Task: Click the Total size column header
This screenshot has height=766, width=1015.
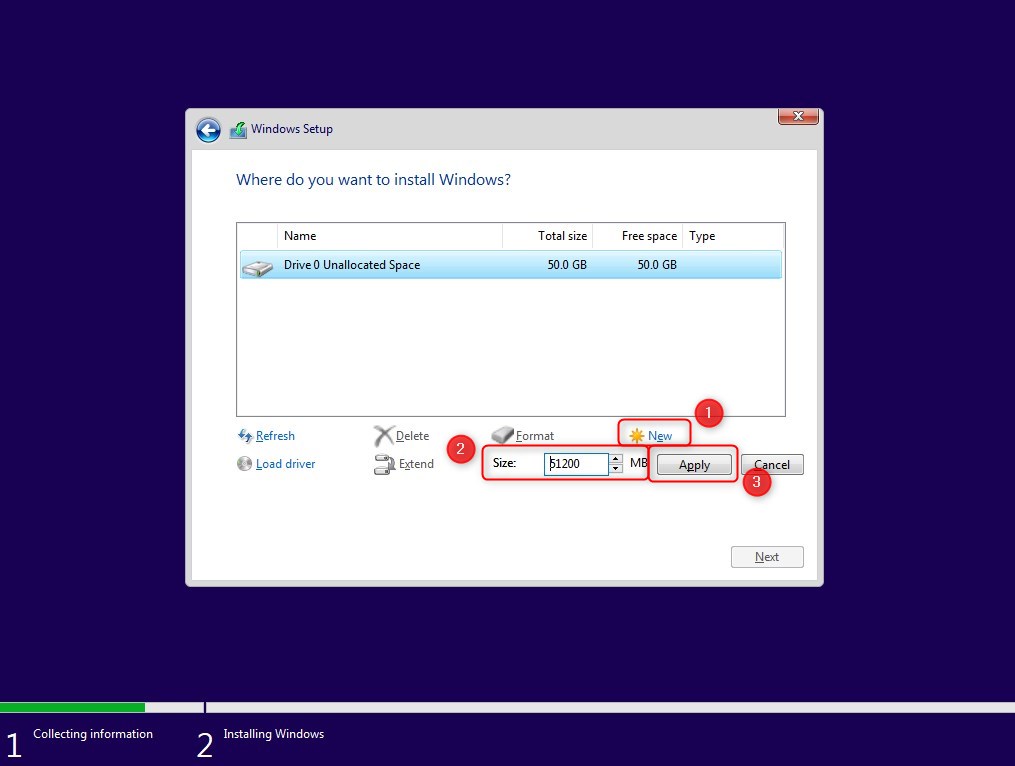Action: 548,236
